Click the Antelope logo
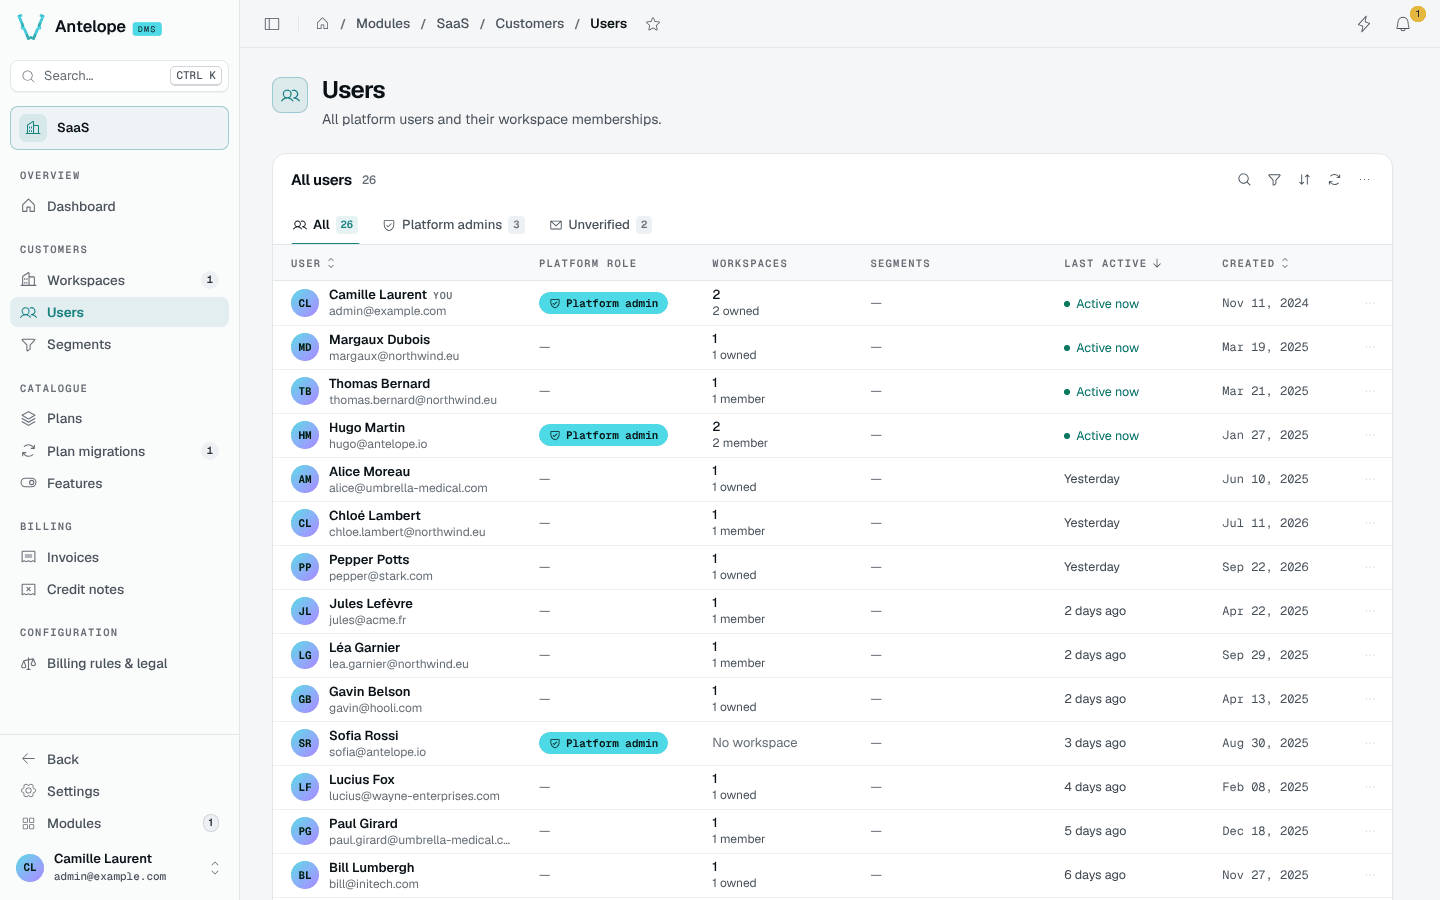Screen dimensions: 1440x900 tap(31, 27)
